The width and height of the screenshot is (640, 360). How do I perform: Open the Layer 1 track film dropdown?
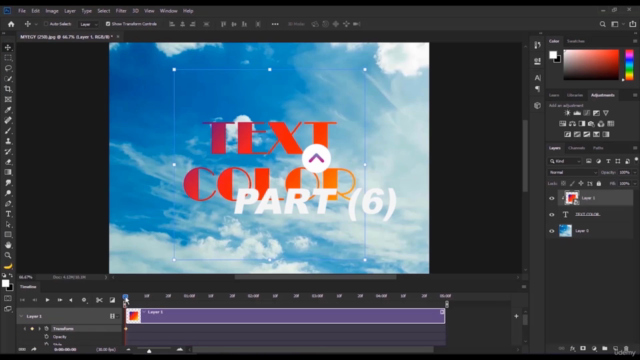point(113,316)
